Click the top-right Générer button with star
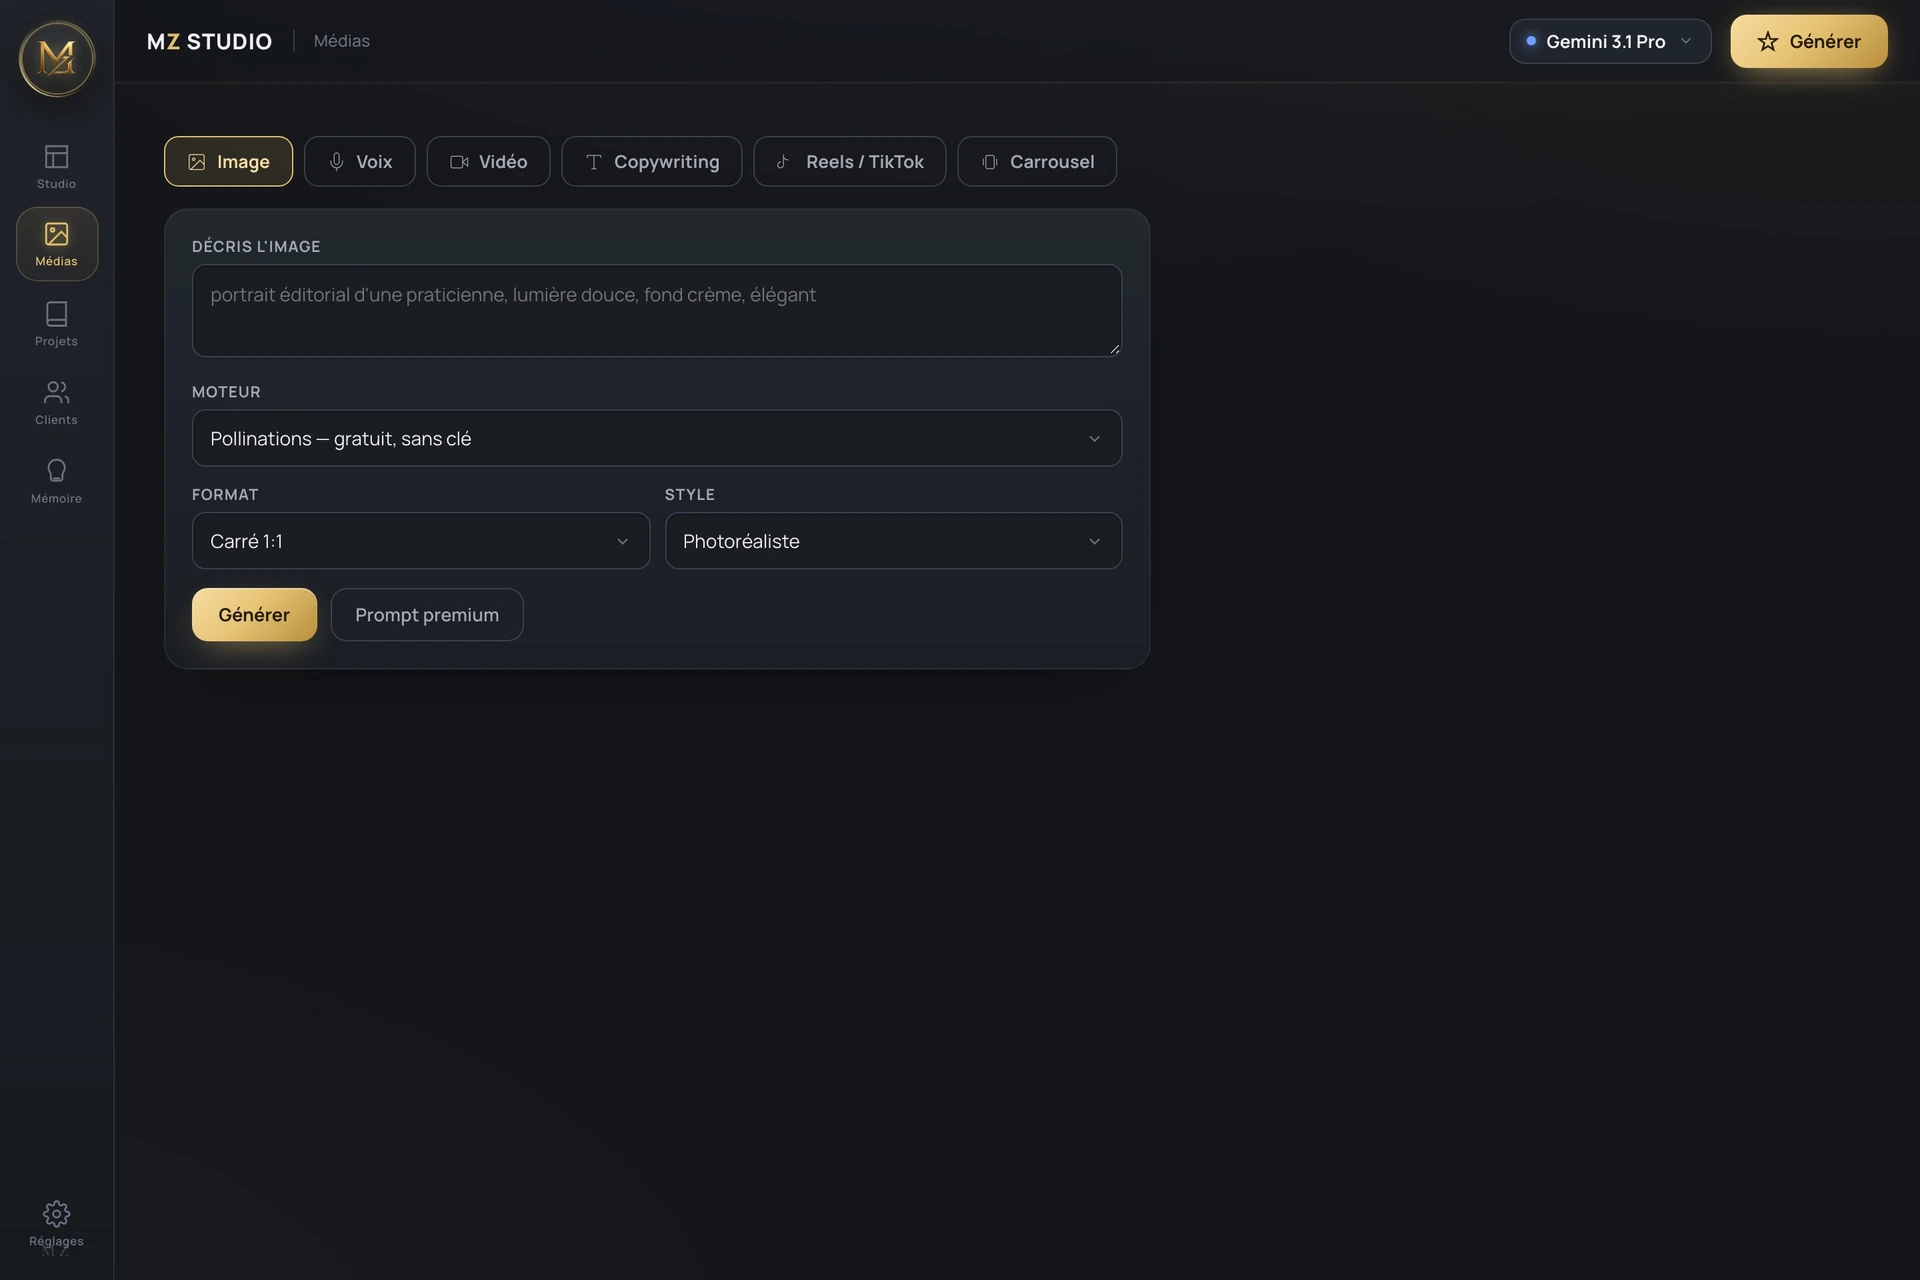The height and width of the screenshot is (1280, 1920). [1809, 41]
